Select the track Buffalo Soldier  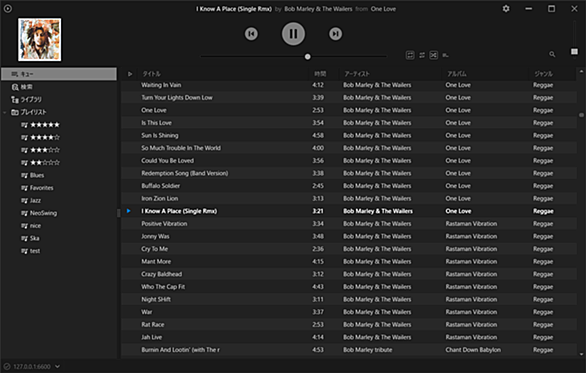pos(160,186)
